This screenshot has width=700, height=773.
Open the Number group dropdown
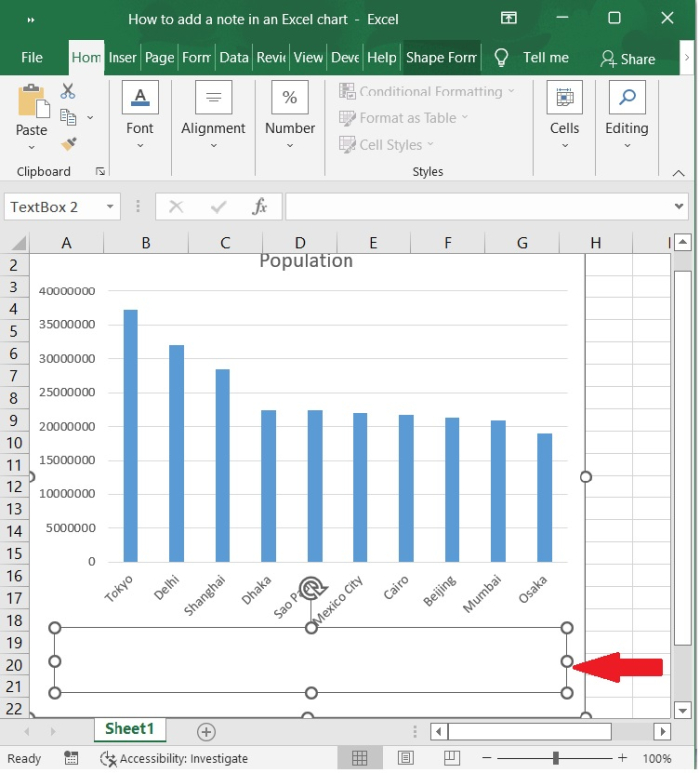click(290, 145)
